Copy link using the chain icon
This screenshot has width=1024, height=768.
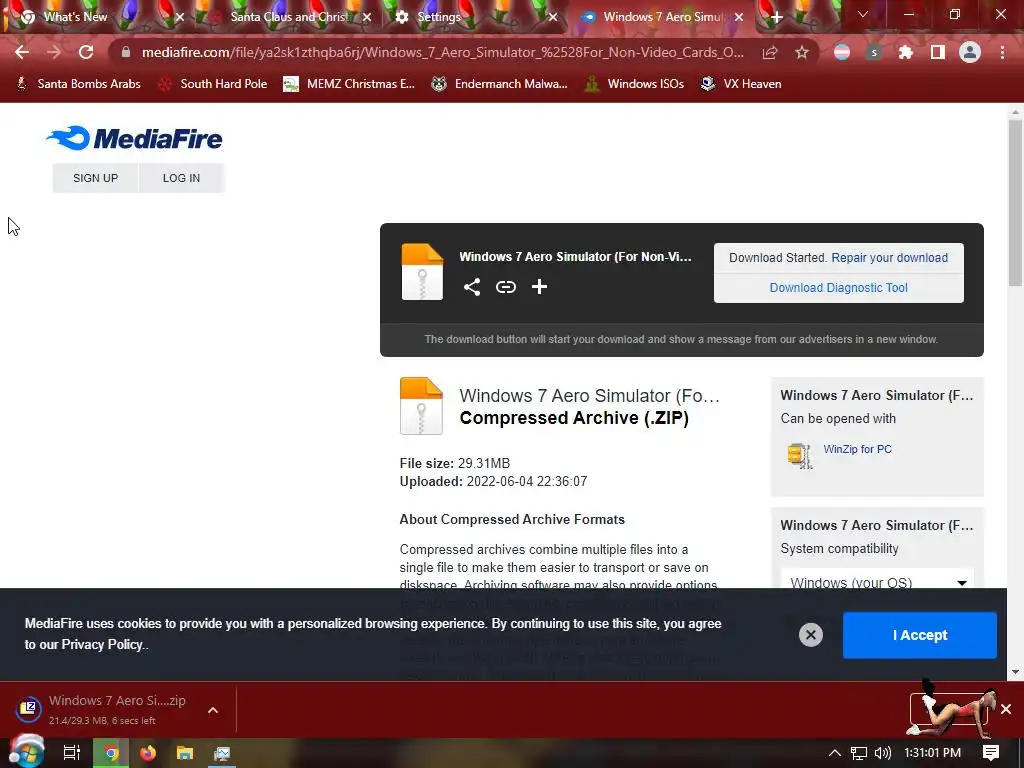[505, 287]
